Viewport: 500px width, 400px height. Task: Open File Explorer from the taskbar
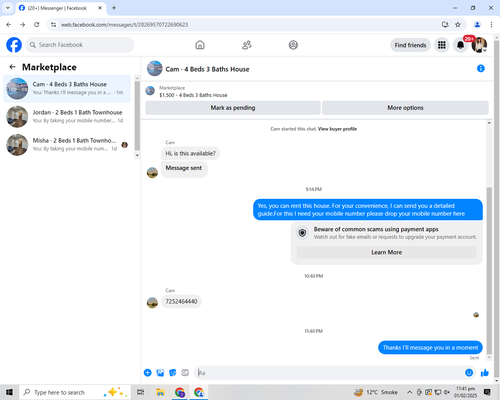click(160, 392)
